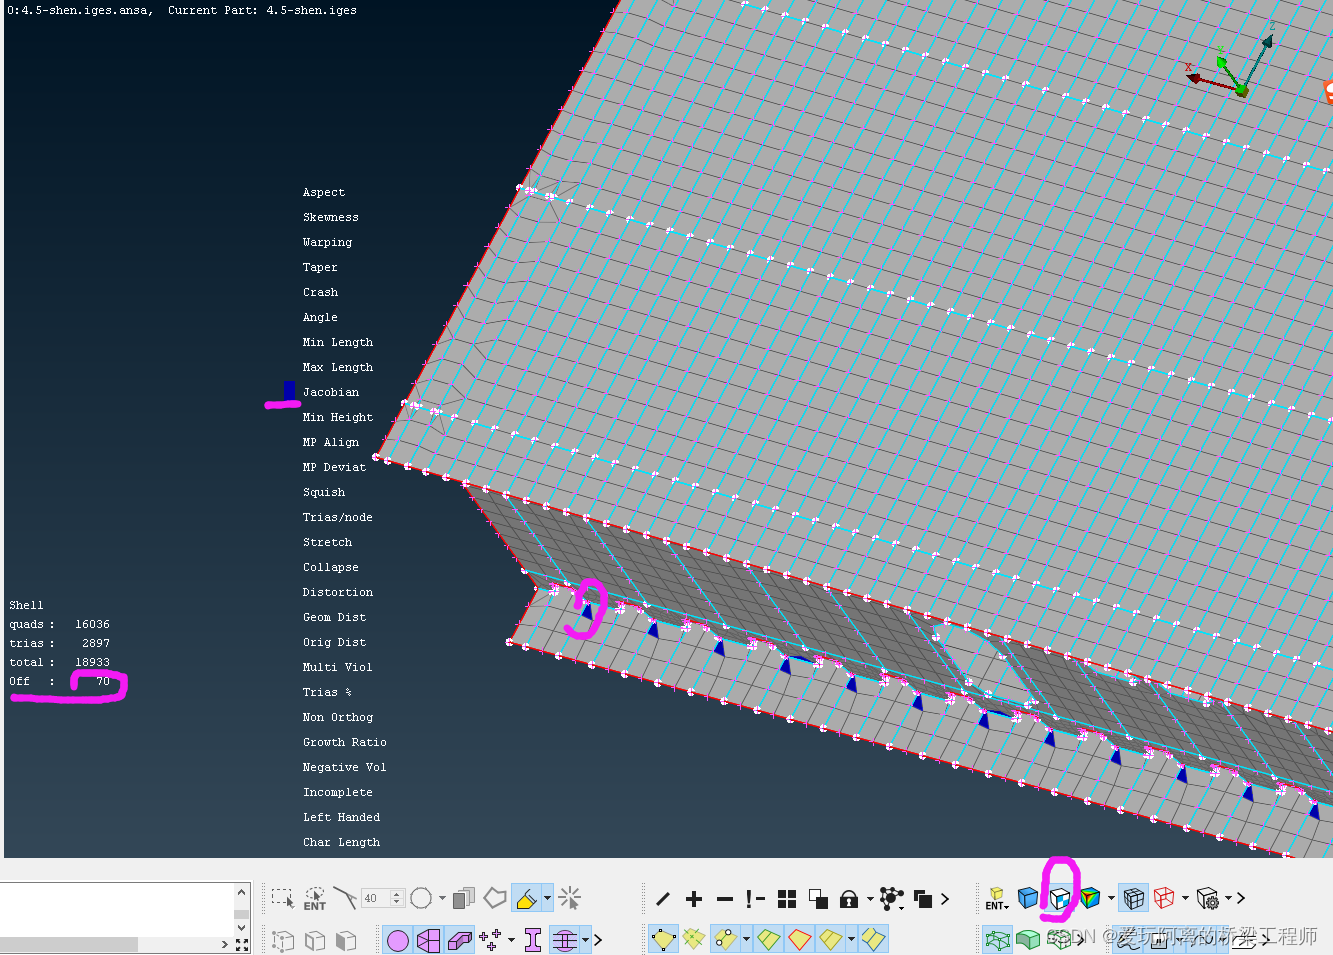1333x955 pixels.
Task: Expand the cube-with-gear settings dropdown
Action: [x=1226, y=898]
